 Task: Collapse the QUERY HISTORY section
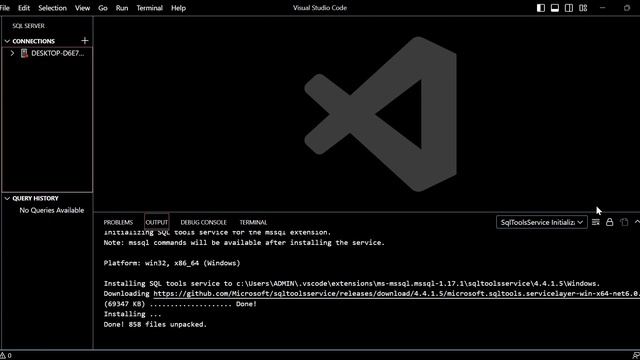tap(7, 198)
